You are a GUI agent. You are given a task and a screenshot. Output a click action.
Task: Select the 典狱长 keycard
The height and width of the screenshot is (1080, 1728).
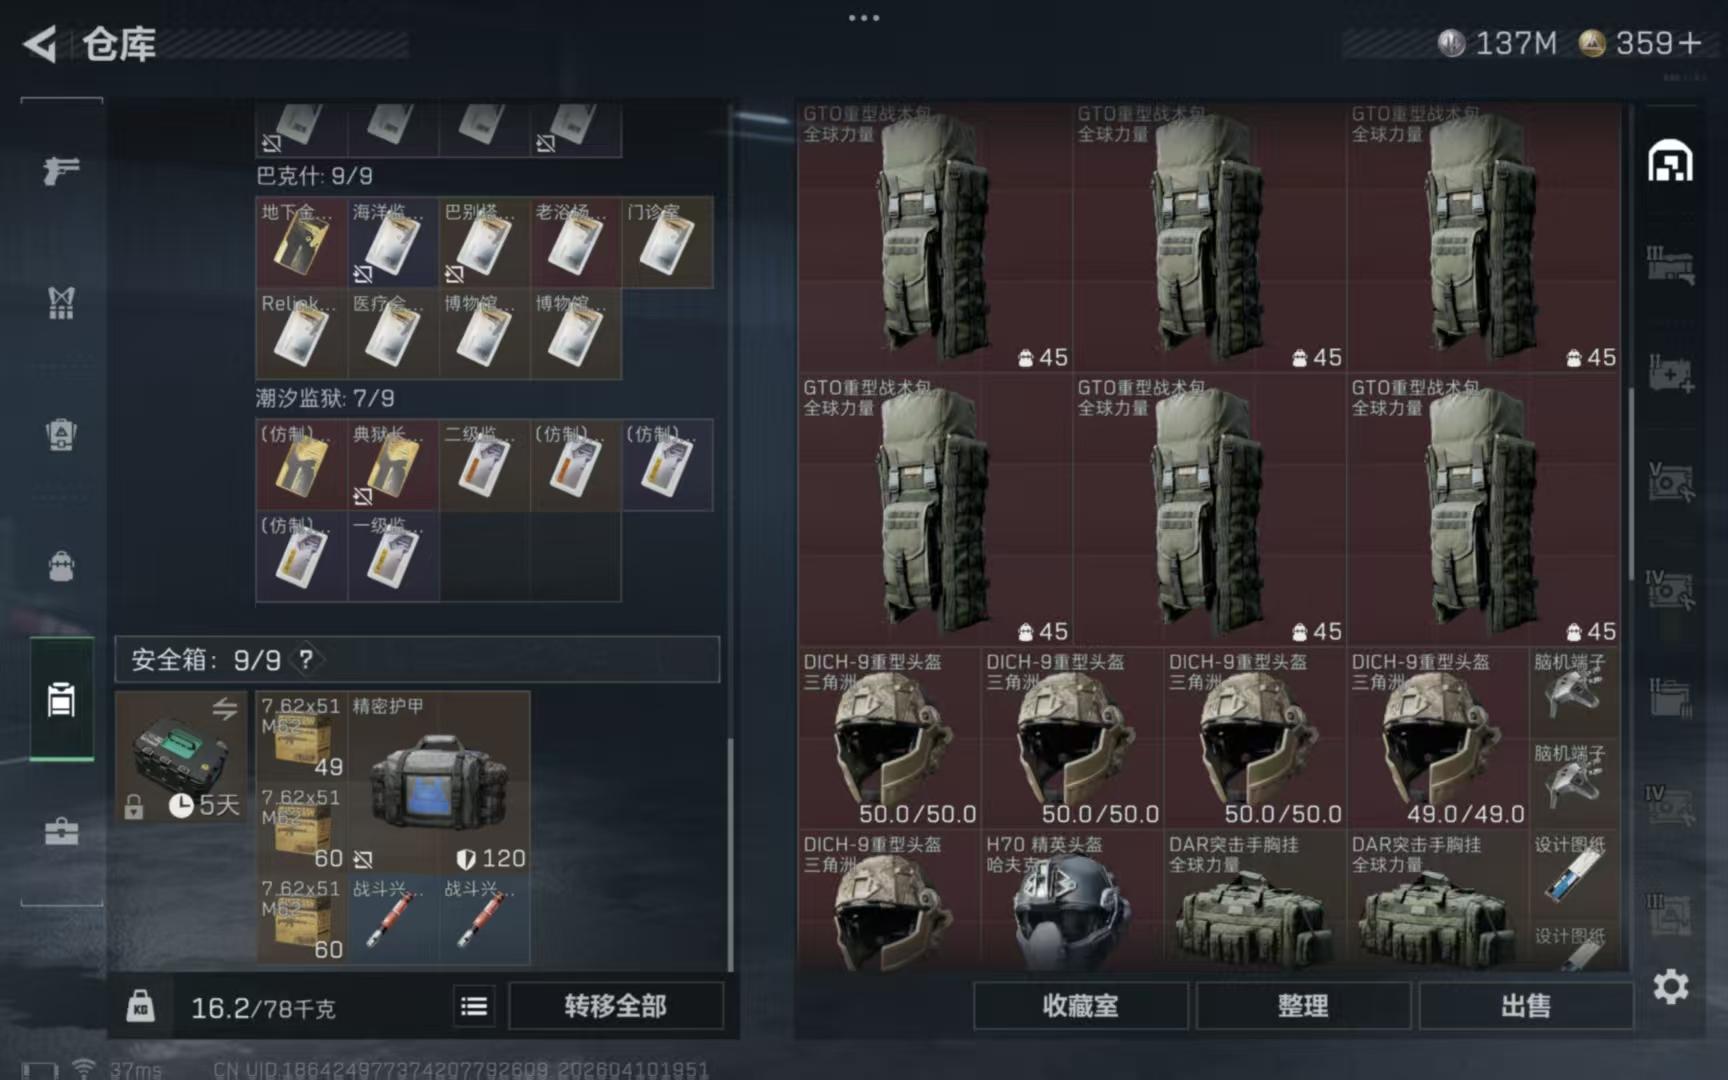click(393, 465)
